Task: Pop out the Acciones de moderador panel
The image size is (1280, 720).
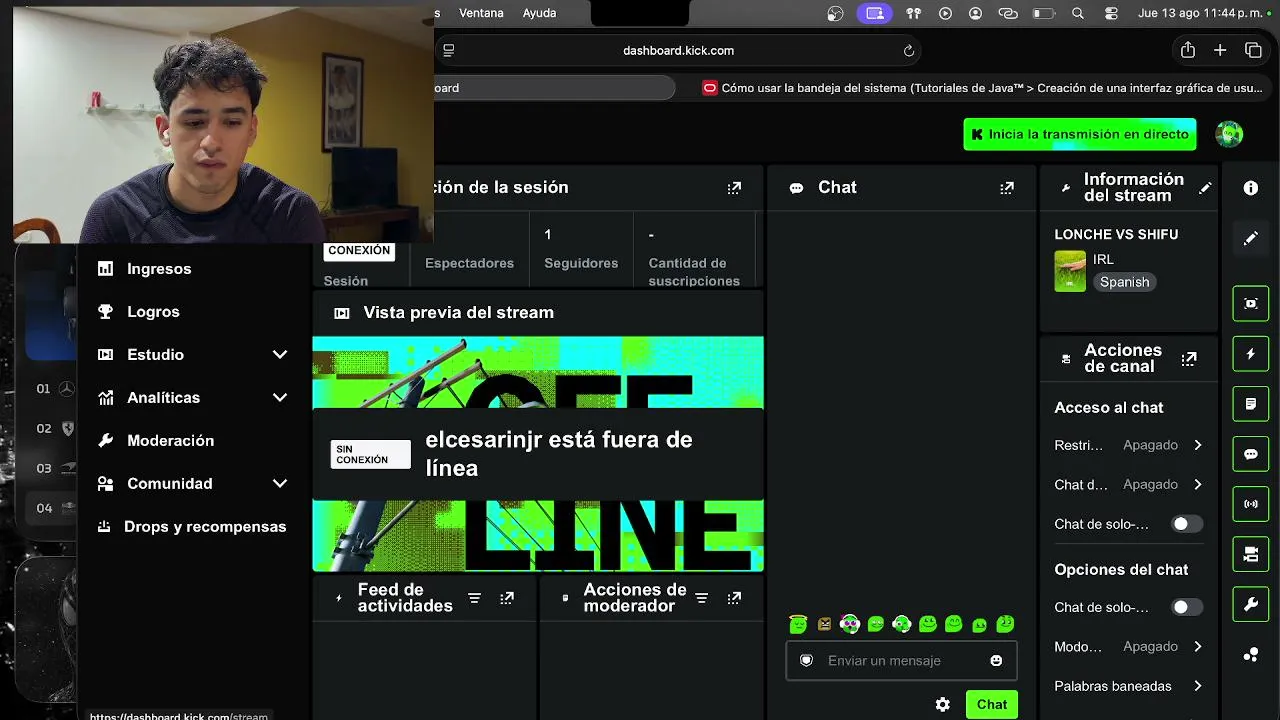Action: [x=734, y=598]
